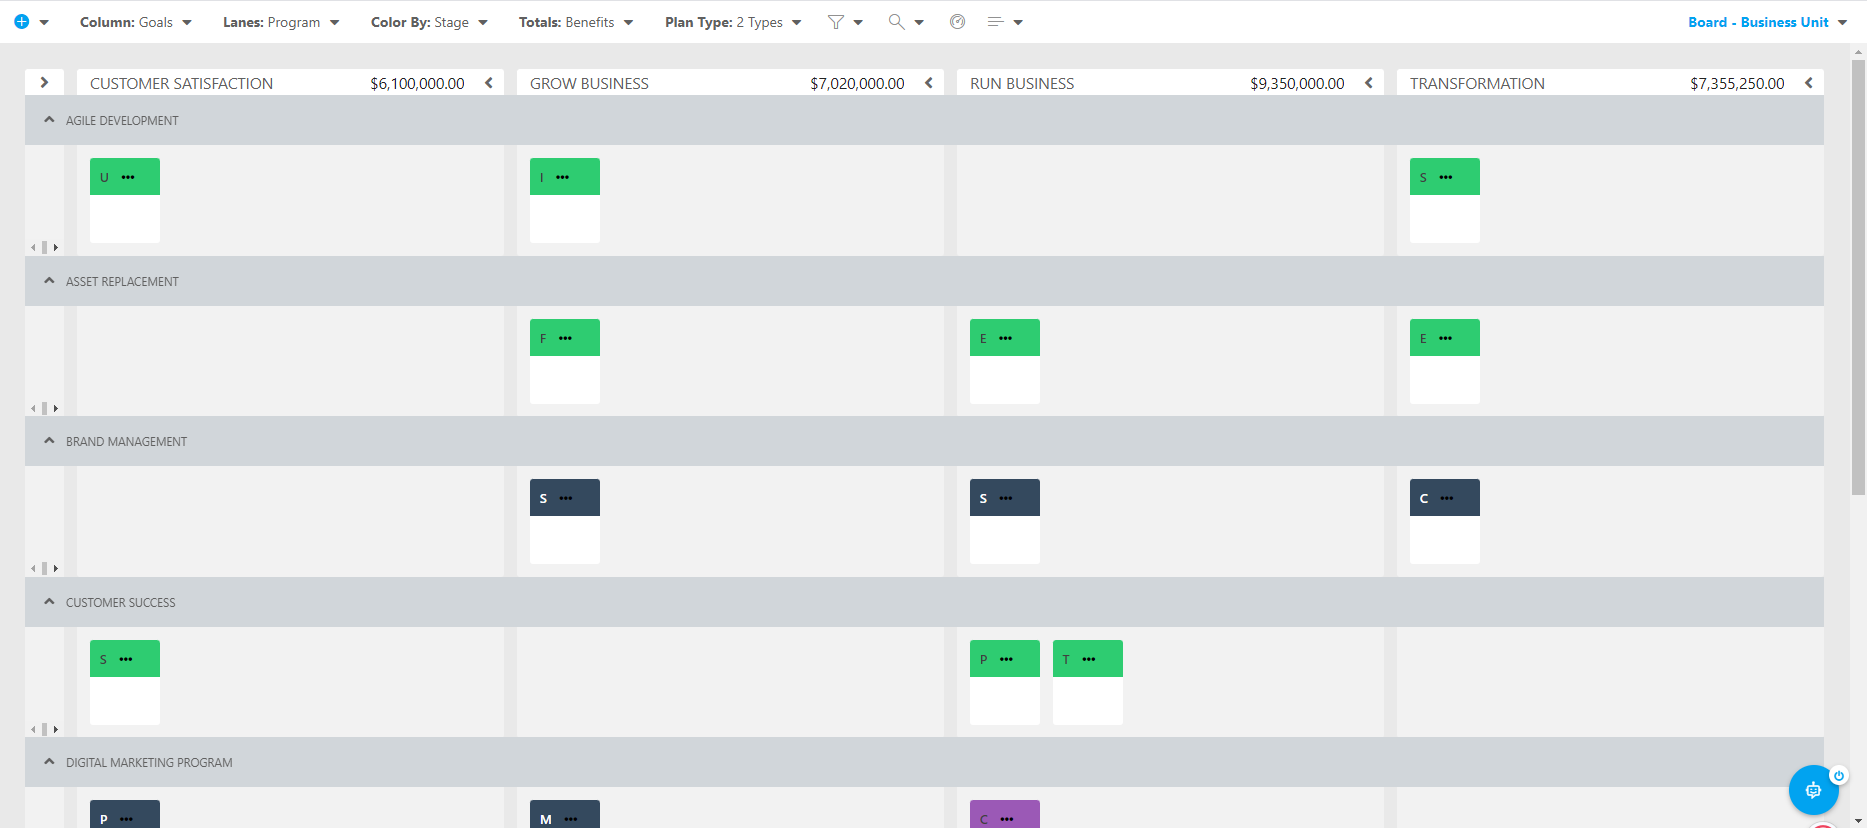Click the CUSTOMER SATISFACTION column title

pyautogui.click(x=181, y=83)
